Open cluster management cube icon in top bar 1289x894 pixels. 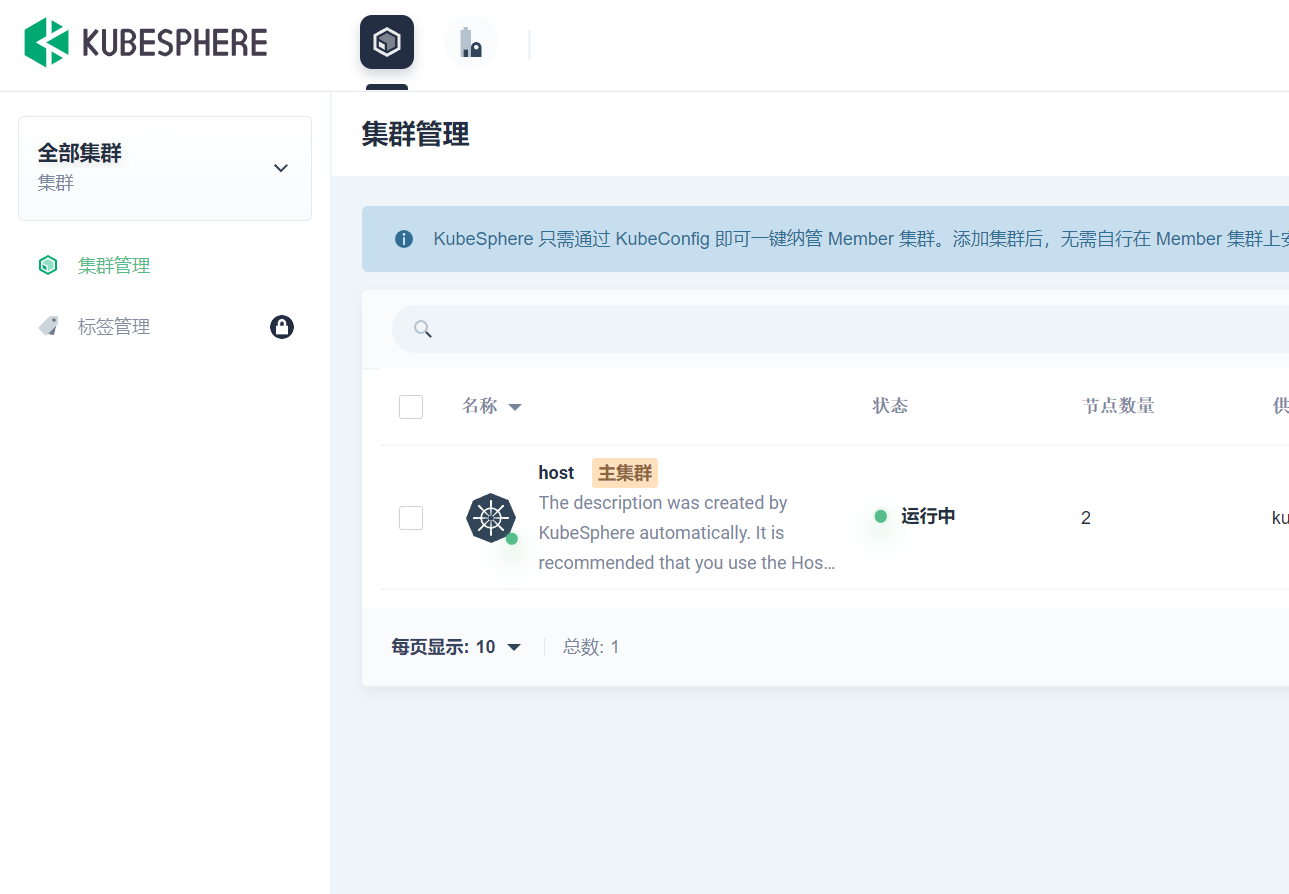click(x=387, y=42)
